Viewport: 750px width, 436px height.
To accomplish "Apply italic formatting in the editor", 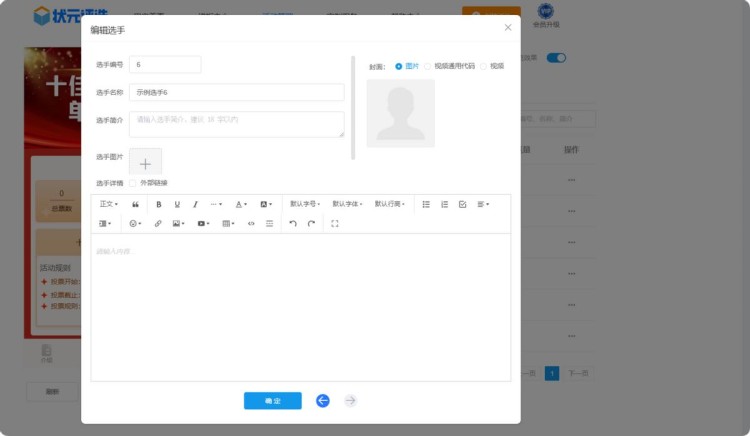I will pyautogui.click(x=195, y=204).
